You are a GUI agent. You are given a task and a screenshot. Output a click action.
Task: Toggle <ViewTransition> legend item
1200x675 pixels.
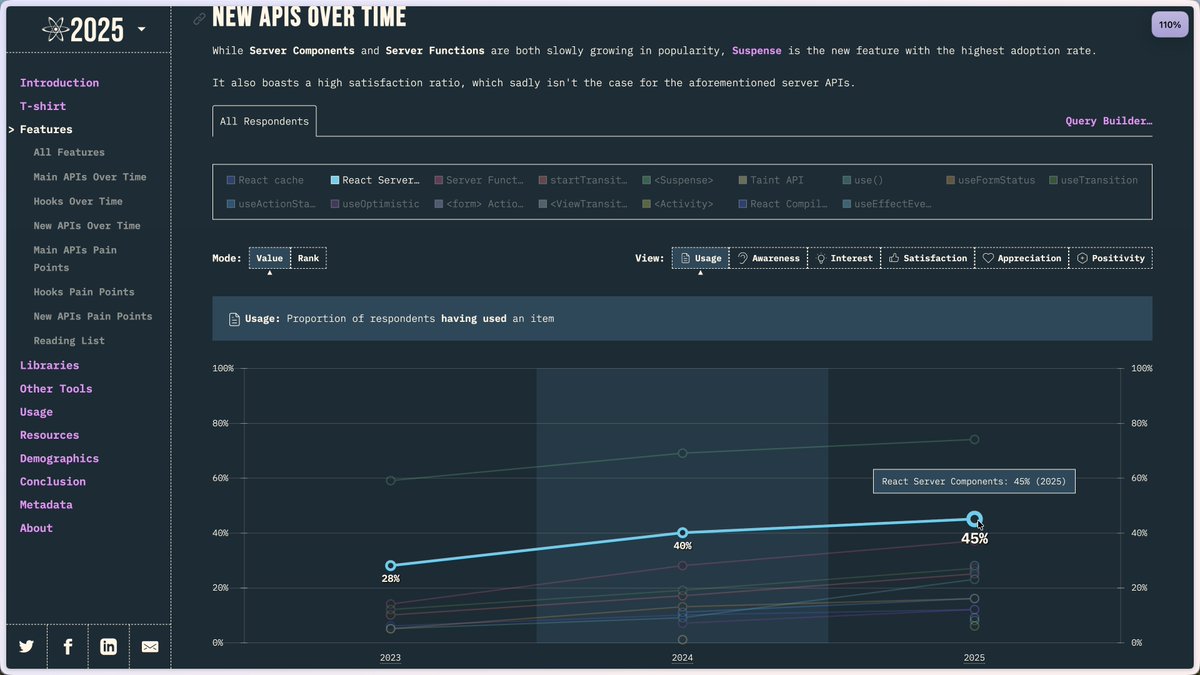[x=583, y=204]
